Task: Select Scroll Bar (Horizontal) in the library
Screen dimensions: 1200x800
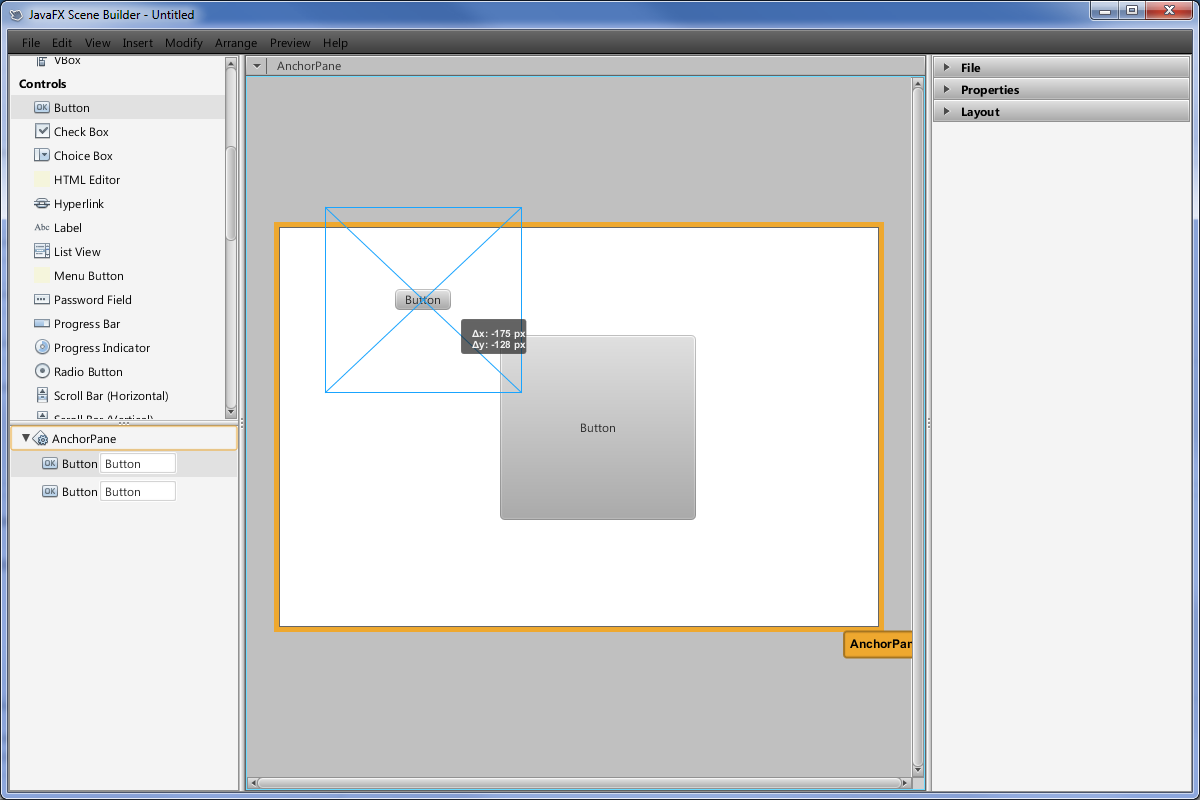Action: 110,396
